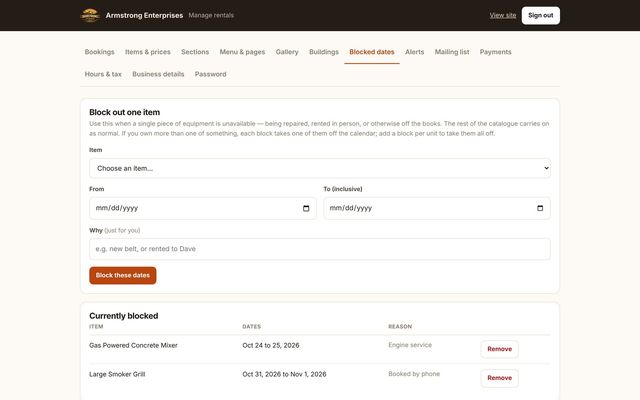
Task: Select Large Smoker Grill item text
Action: [117, 374]
